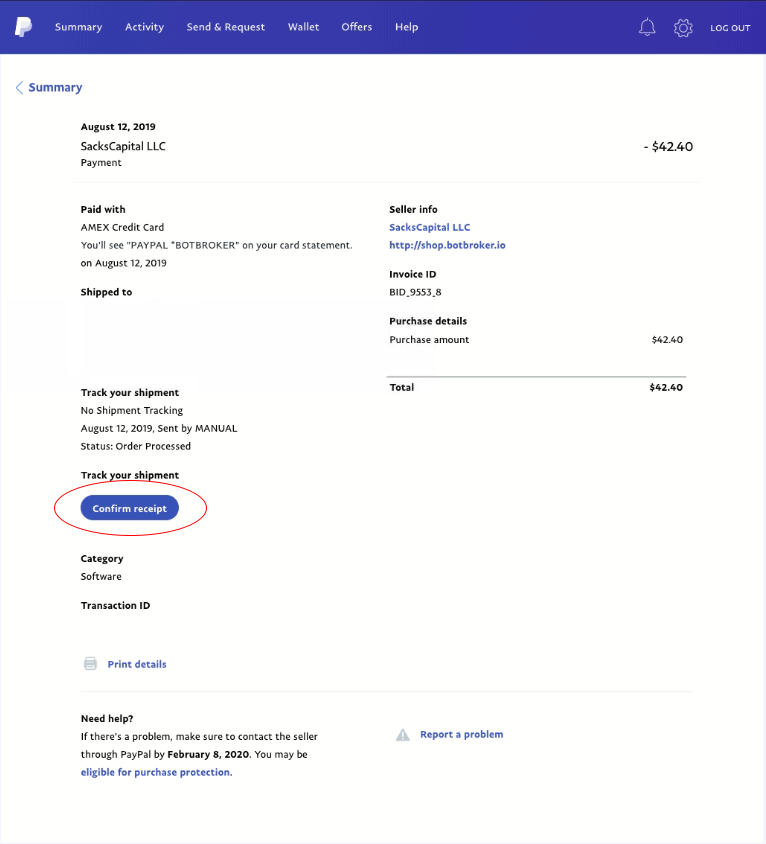Go back via the Summary breadcrumb link
766x844 pixels.
tap(55, 87)
